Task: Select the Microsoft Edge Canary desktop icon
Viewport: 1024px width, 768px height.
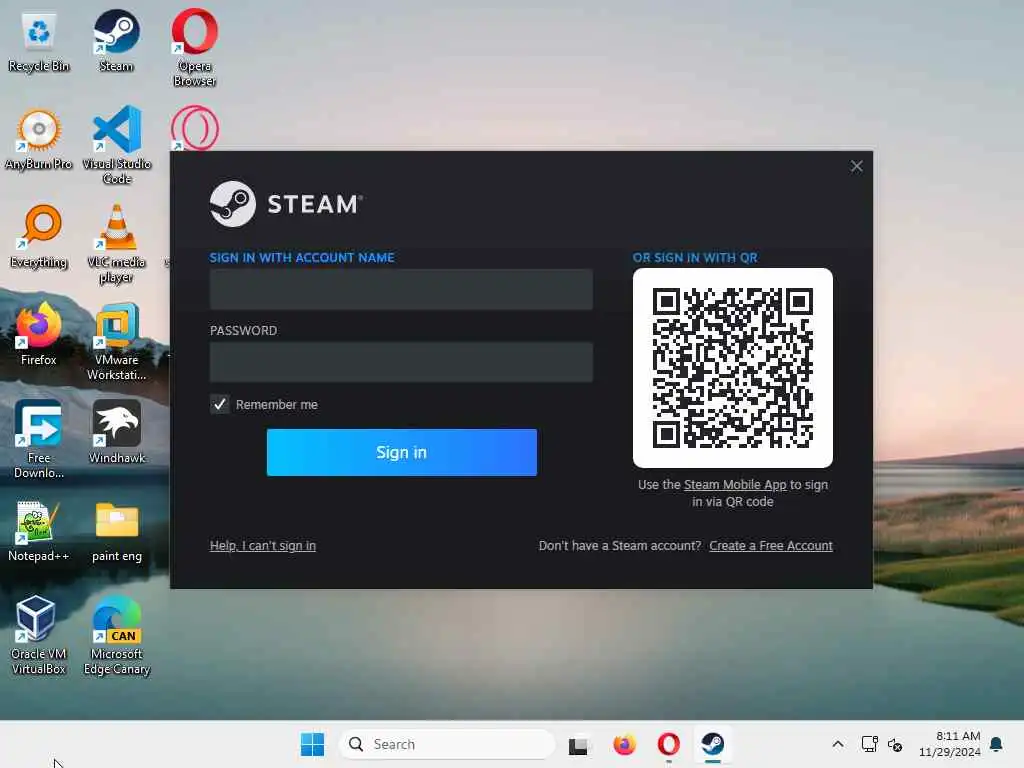Action: click(x=116, y=635)
